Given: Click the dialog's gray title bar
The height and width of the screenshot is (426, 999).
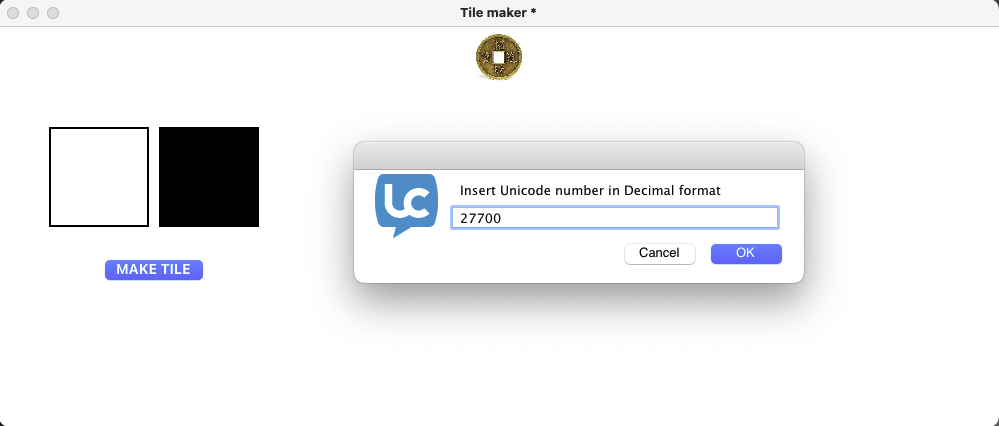Looking at the screenshot, I should 579,156.
